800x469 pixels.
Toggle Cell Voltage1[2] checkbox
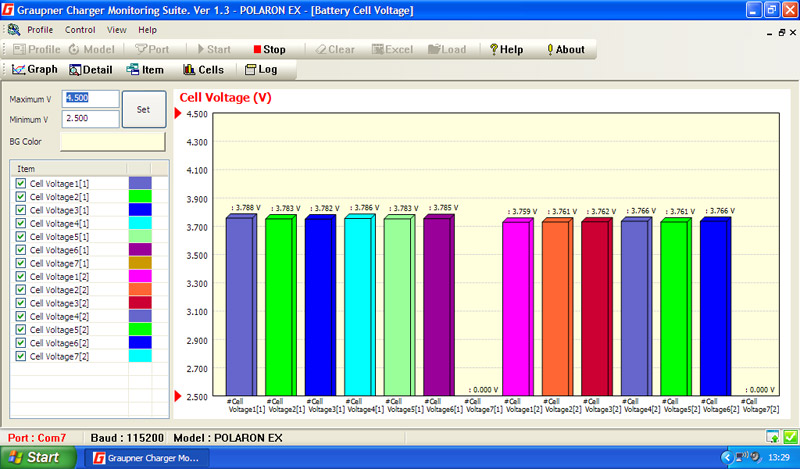[20, 276]
